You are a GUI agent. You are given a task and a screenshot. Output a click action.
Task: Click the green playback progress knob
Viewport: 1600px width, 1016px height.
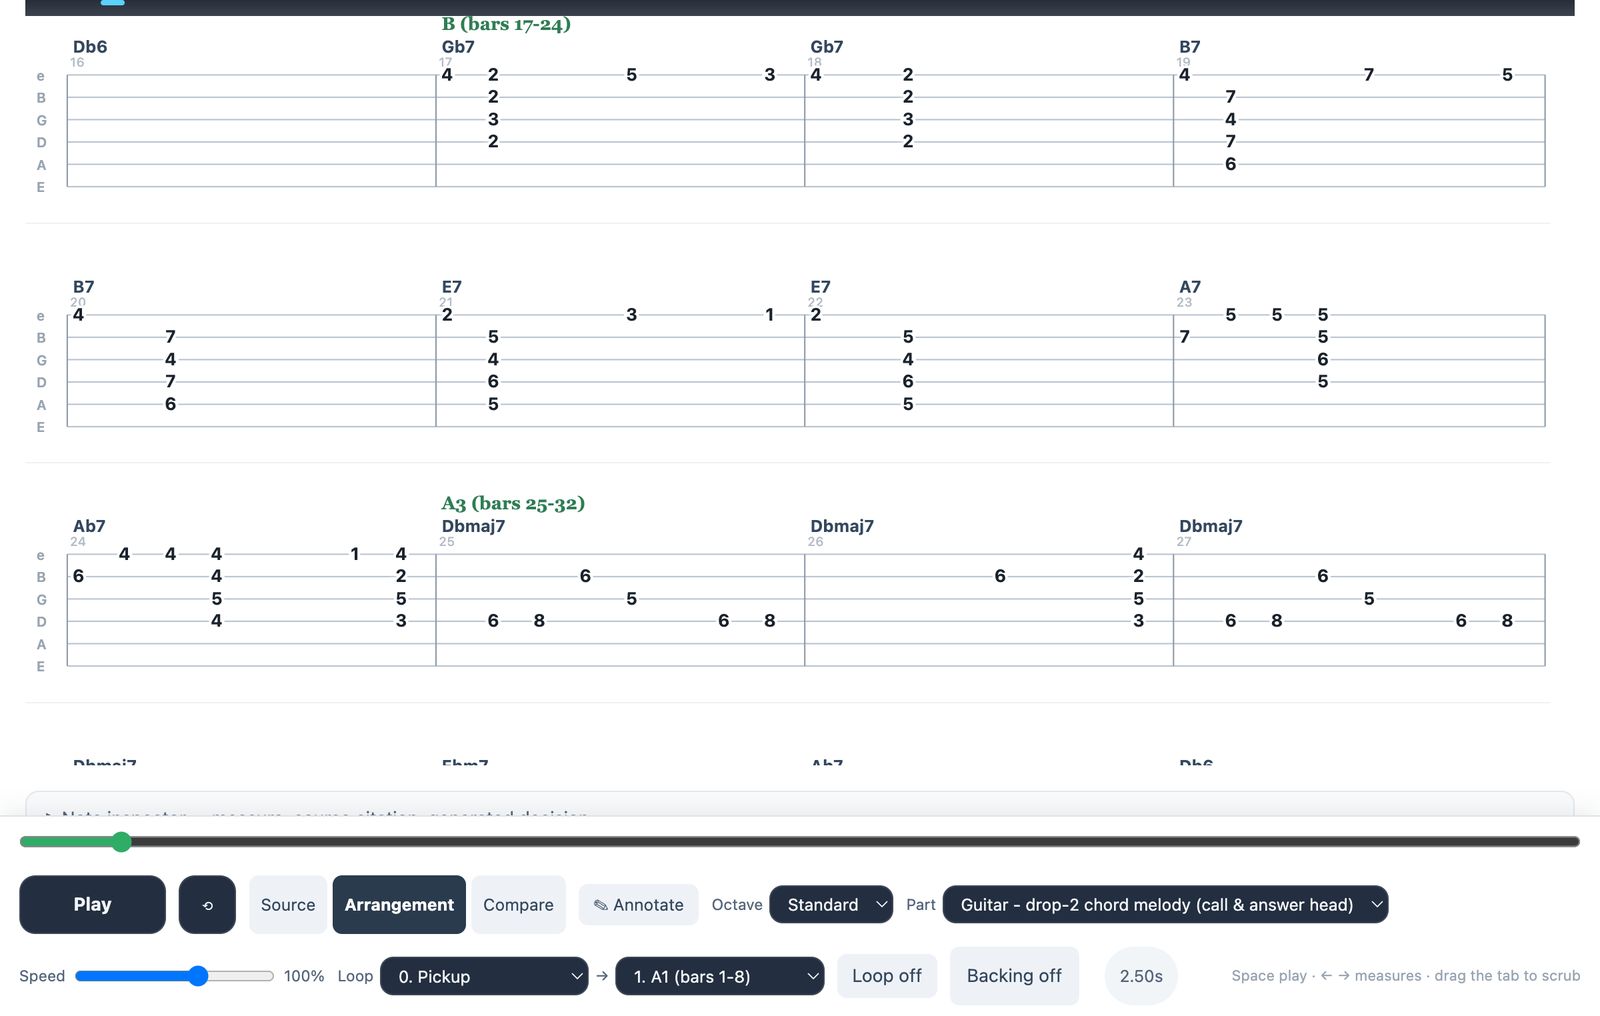[x=121, y=842]
